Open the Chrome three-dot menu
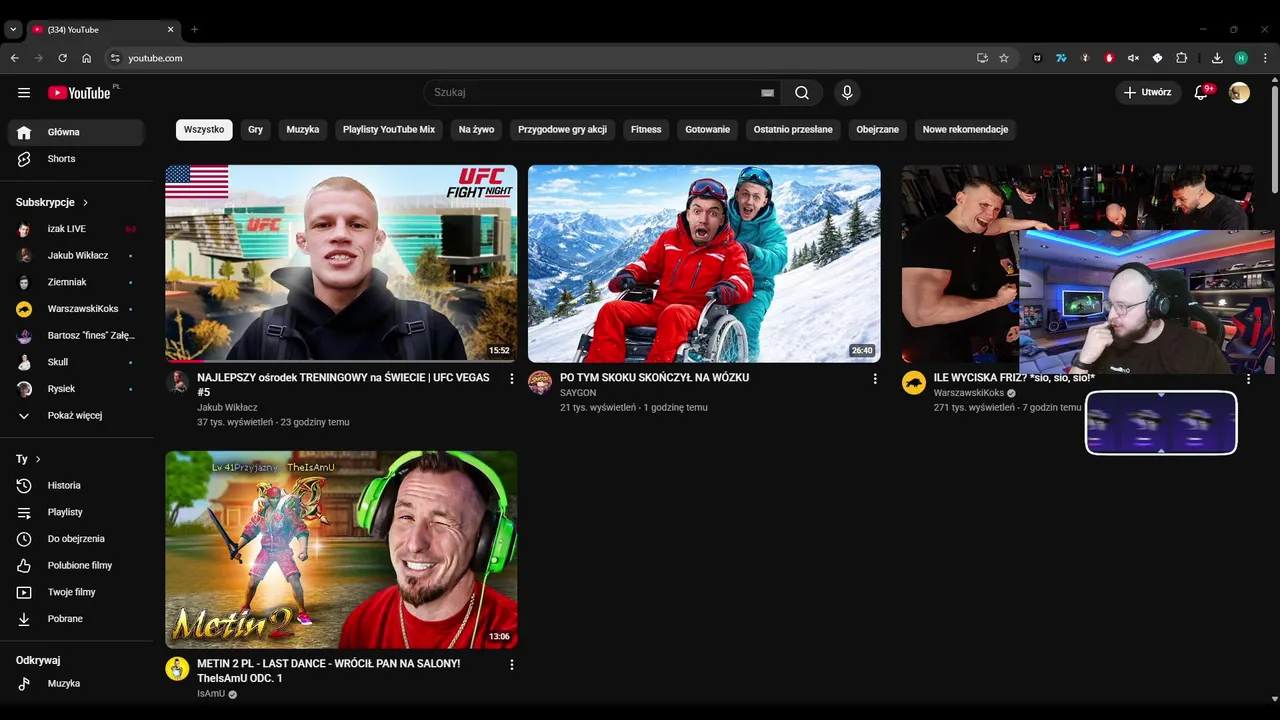1280x720 pixels. point(1264,58)
